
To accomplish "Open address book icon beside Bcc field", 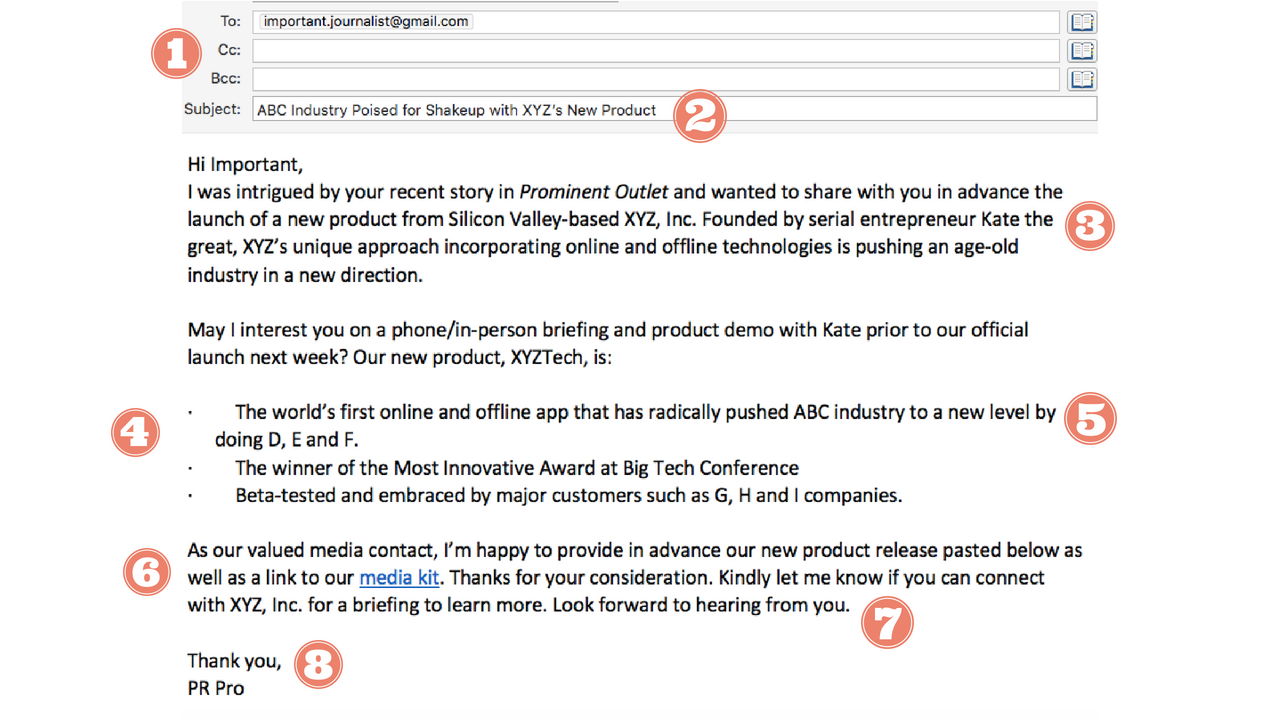I will [1082, 79].
